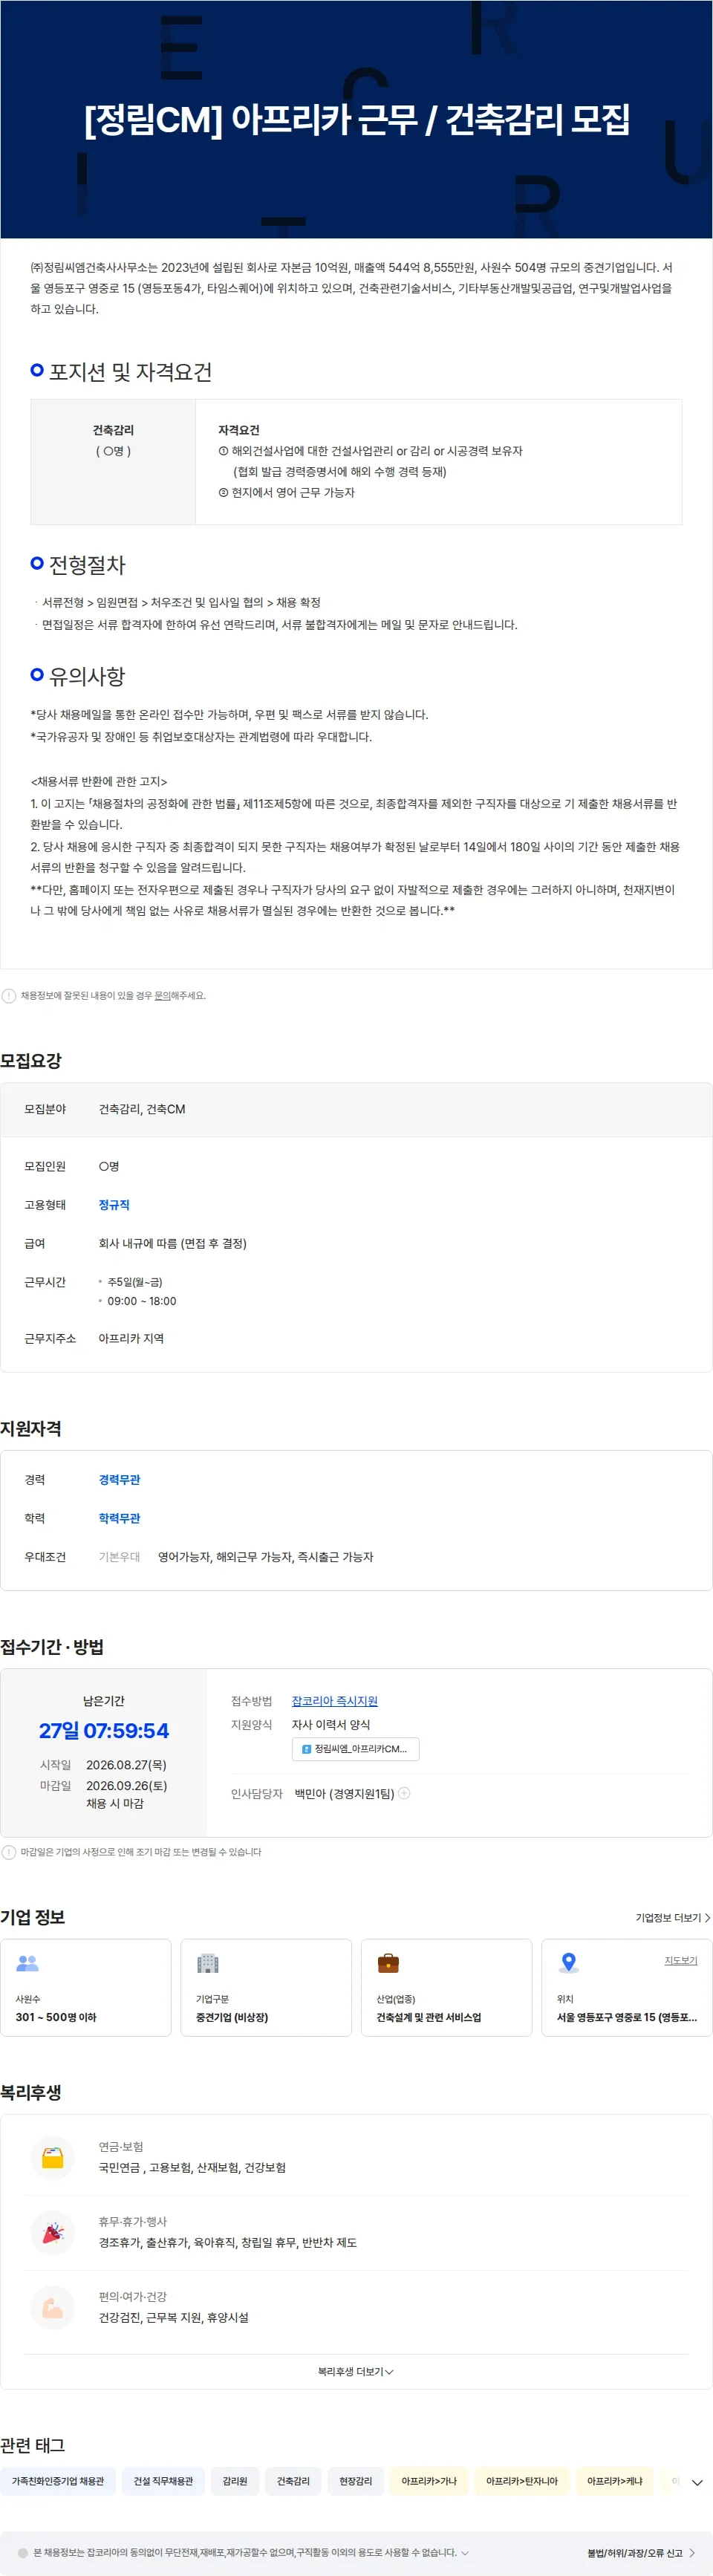The image size is (713, 2576).
Task: Open 지도보기 map link
Action: pyautogui.click(x=681, y=1960)
